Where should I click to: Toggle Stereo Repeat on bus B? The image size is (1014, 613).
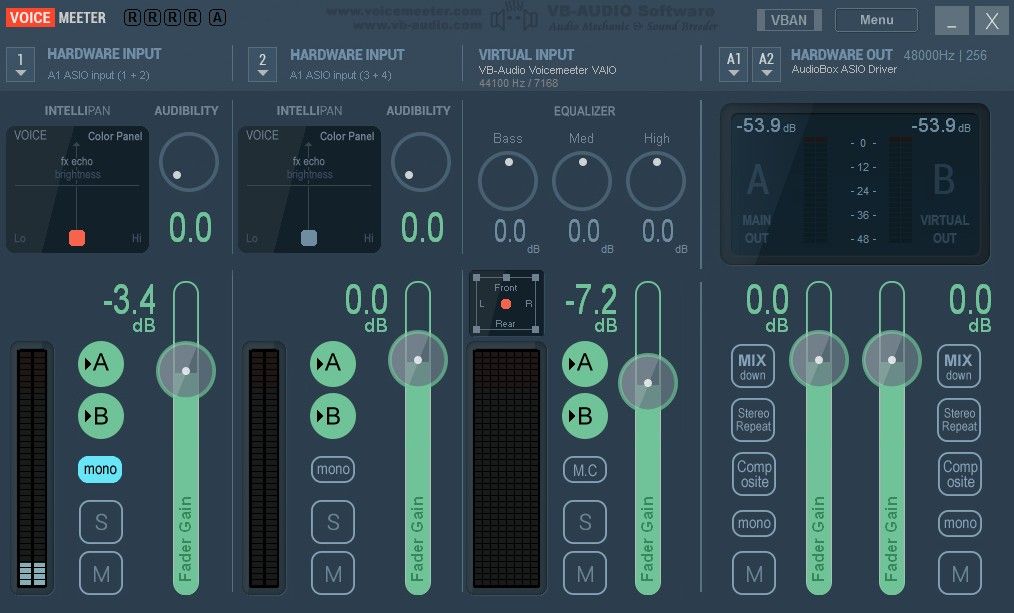(959, 420)
